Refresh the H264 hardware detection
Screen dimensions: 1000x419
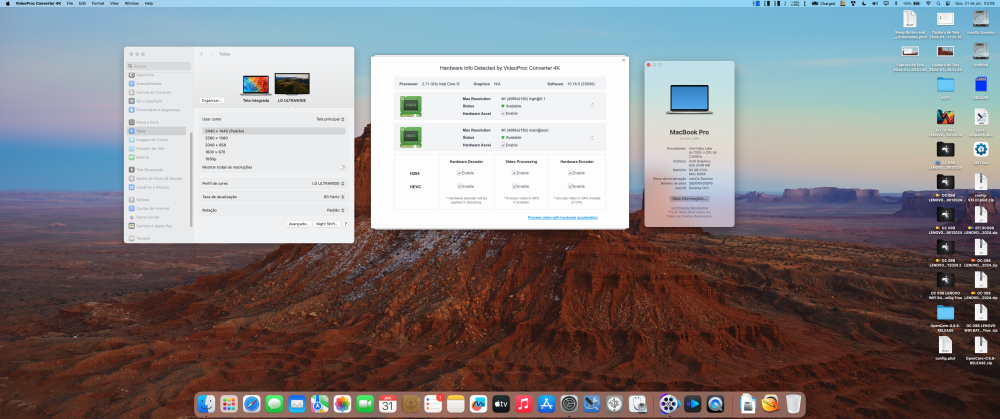(x=592, y=105)
